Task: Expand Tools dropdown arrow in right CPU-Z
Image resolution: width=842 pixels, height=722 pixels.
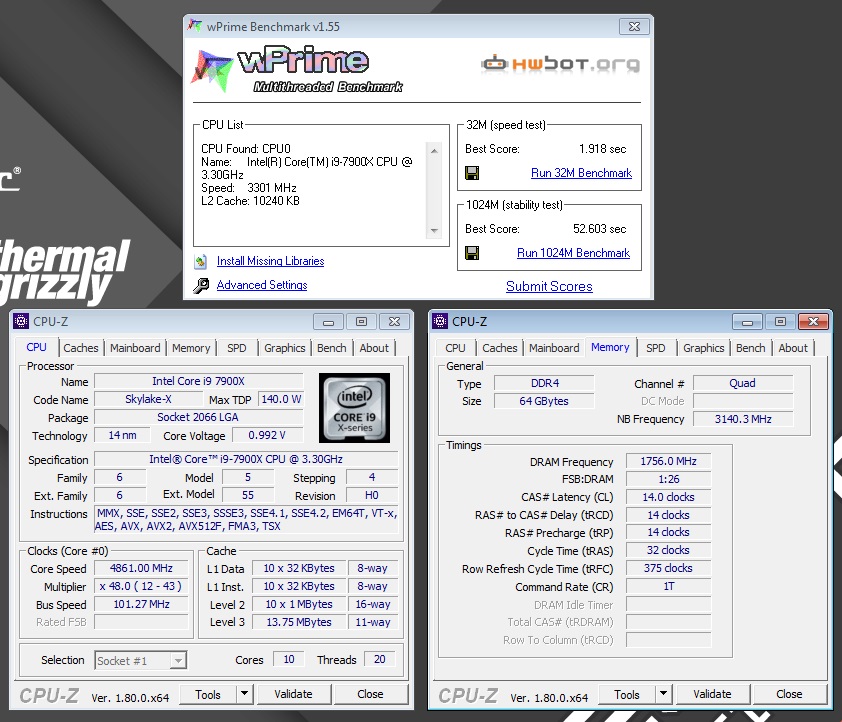Action: point(663,694)
